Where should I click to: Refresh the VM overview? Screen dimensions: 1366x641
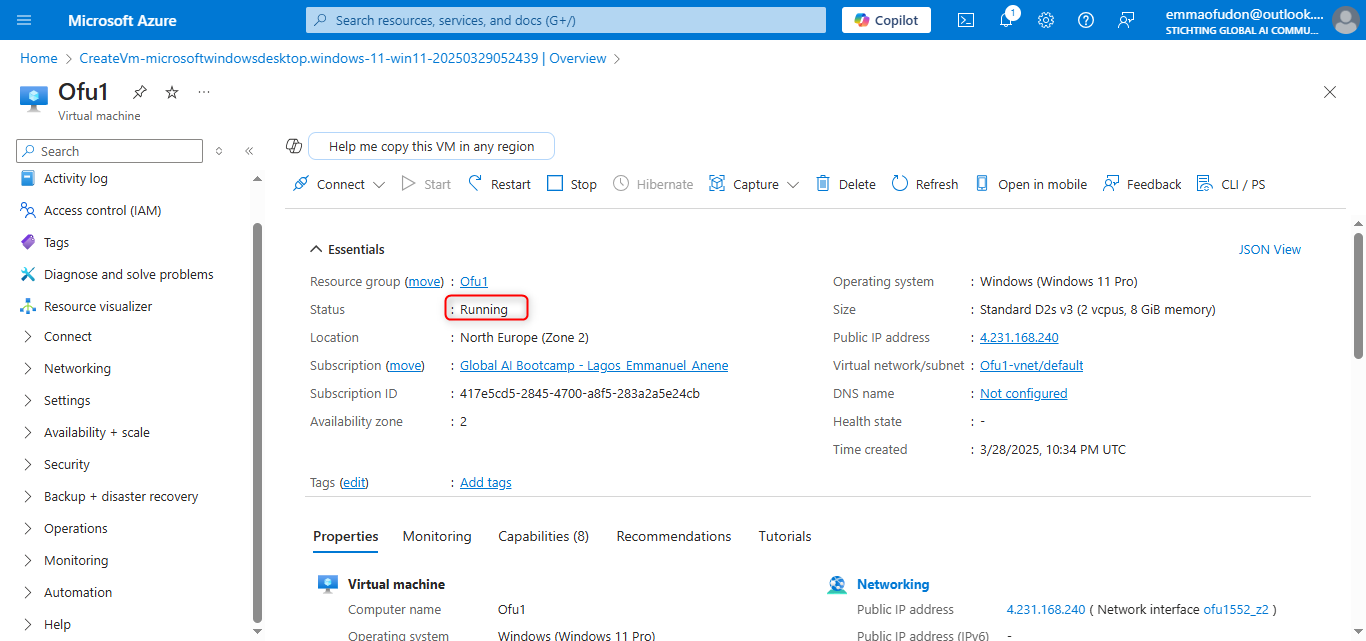pyautogui.click(x=925, y=184)
